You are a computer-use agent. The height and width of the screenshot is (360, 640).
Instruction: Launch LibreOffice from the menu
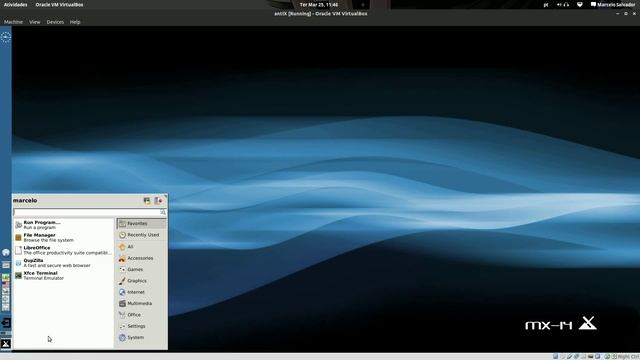pos(64,250)
